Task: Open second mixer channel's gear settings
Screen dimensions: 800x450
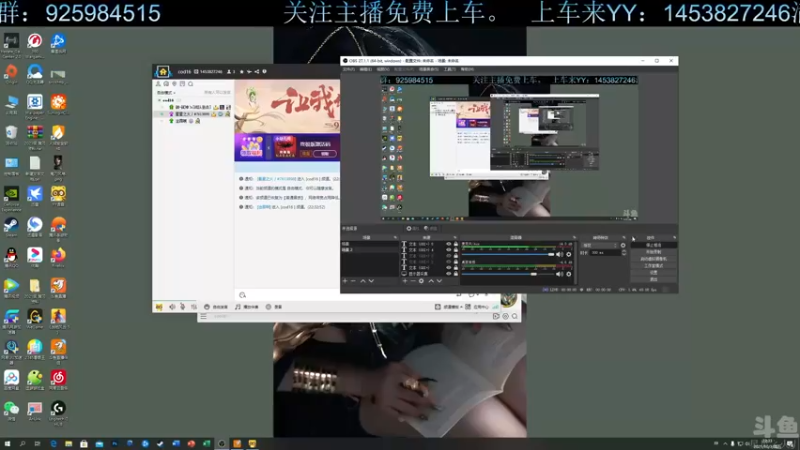Action: click(x=569, y=274)
